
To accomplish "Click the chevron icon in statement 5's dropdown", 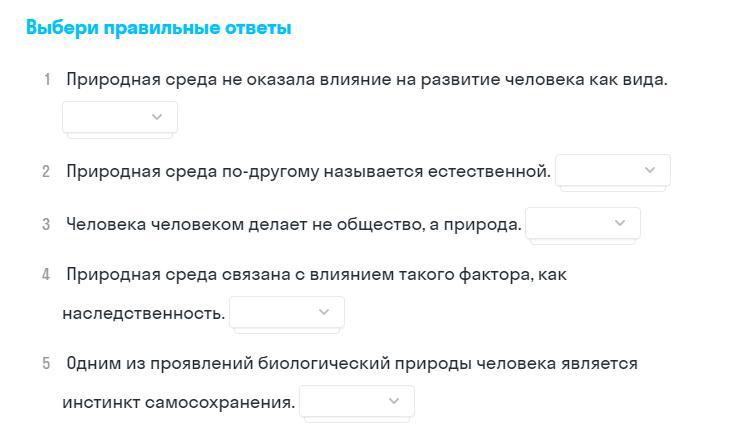I will point(394,401).
